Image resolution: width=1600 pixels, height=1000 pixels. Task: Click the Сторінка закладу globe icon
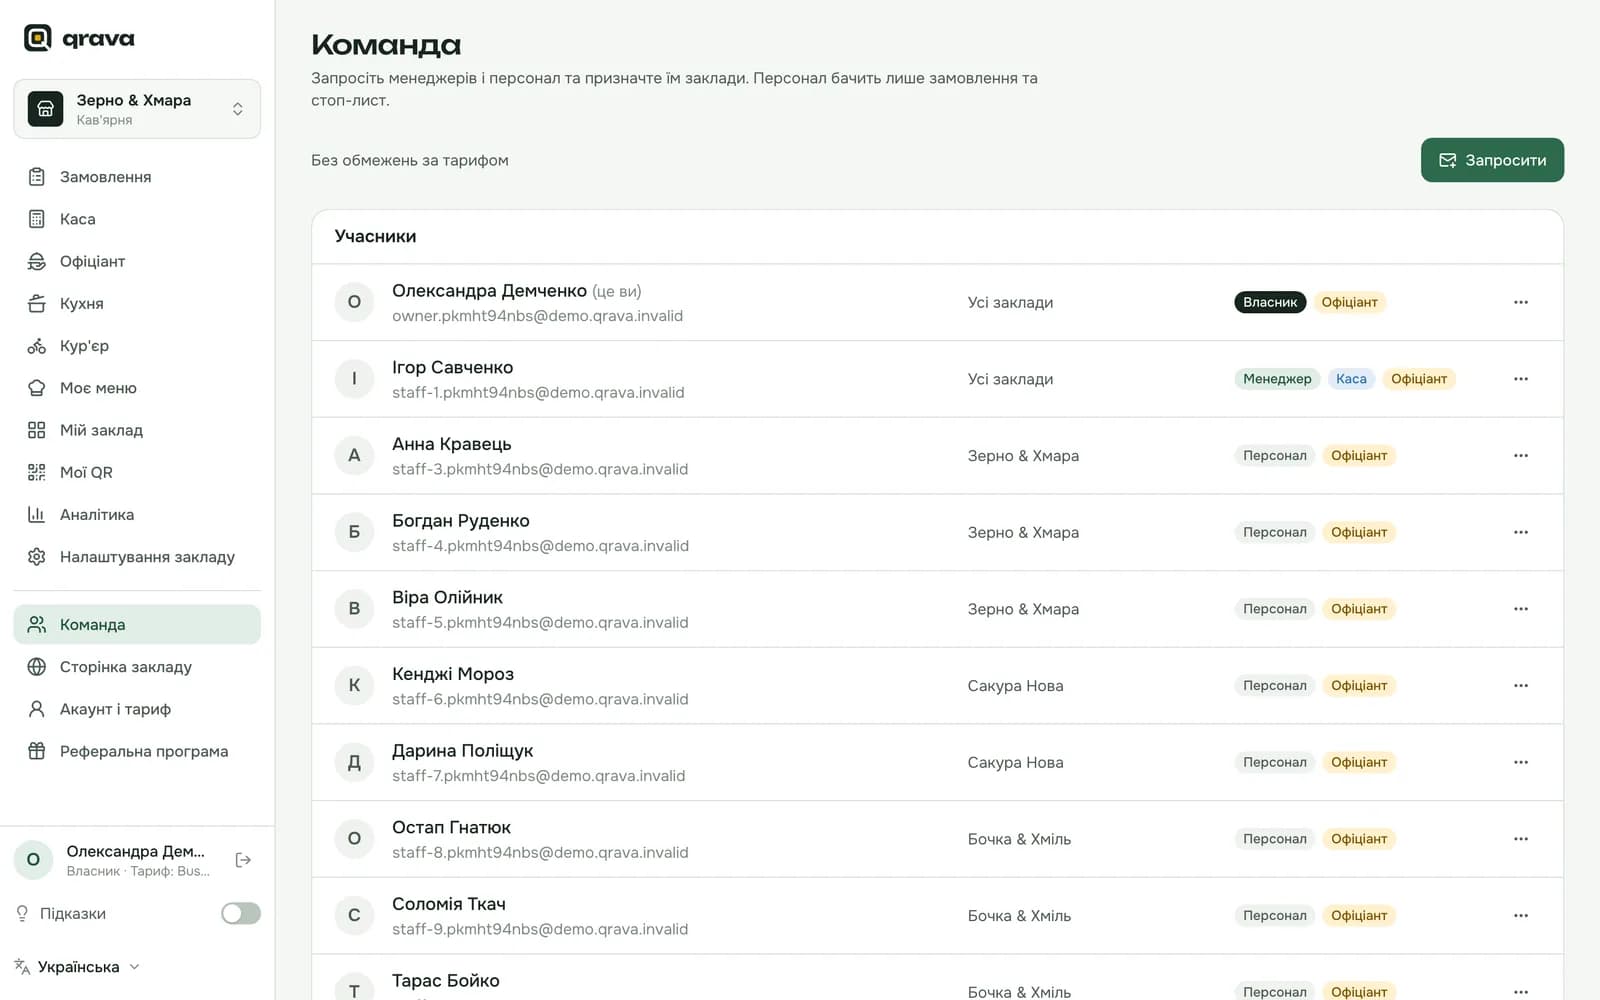[37, 667]
